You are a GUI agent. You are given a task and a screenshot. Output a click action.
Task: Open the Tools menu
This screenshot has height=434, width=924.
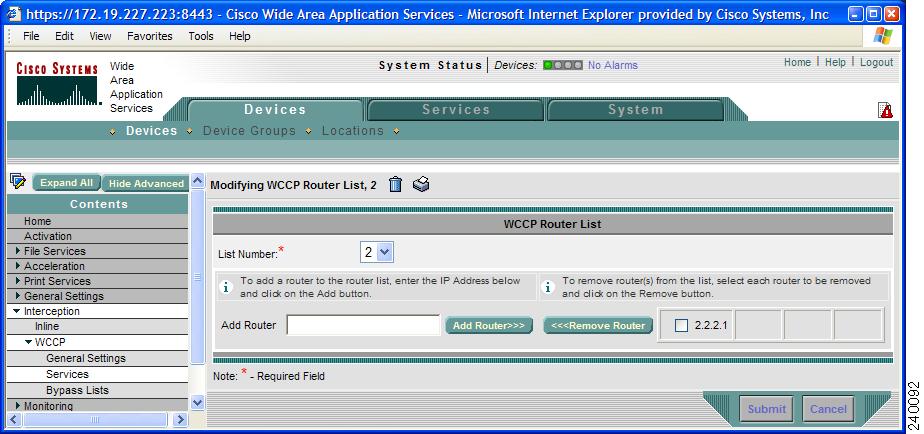(201, 36)
